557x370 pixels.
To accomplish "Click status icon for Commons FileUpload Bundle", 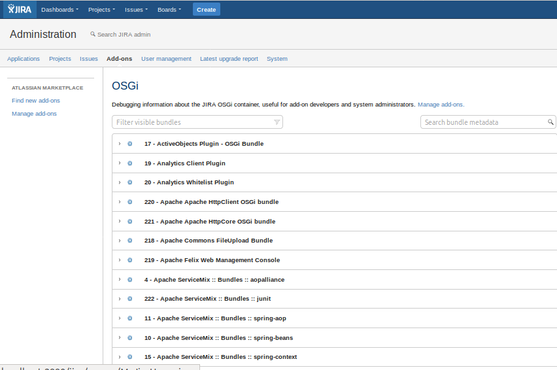I will [x=130, y=240].
